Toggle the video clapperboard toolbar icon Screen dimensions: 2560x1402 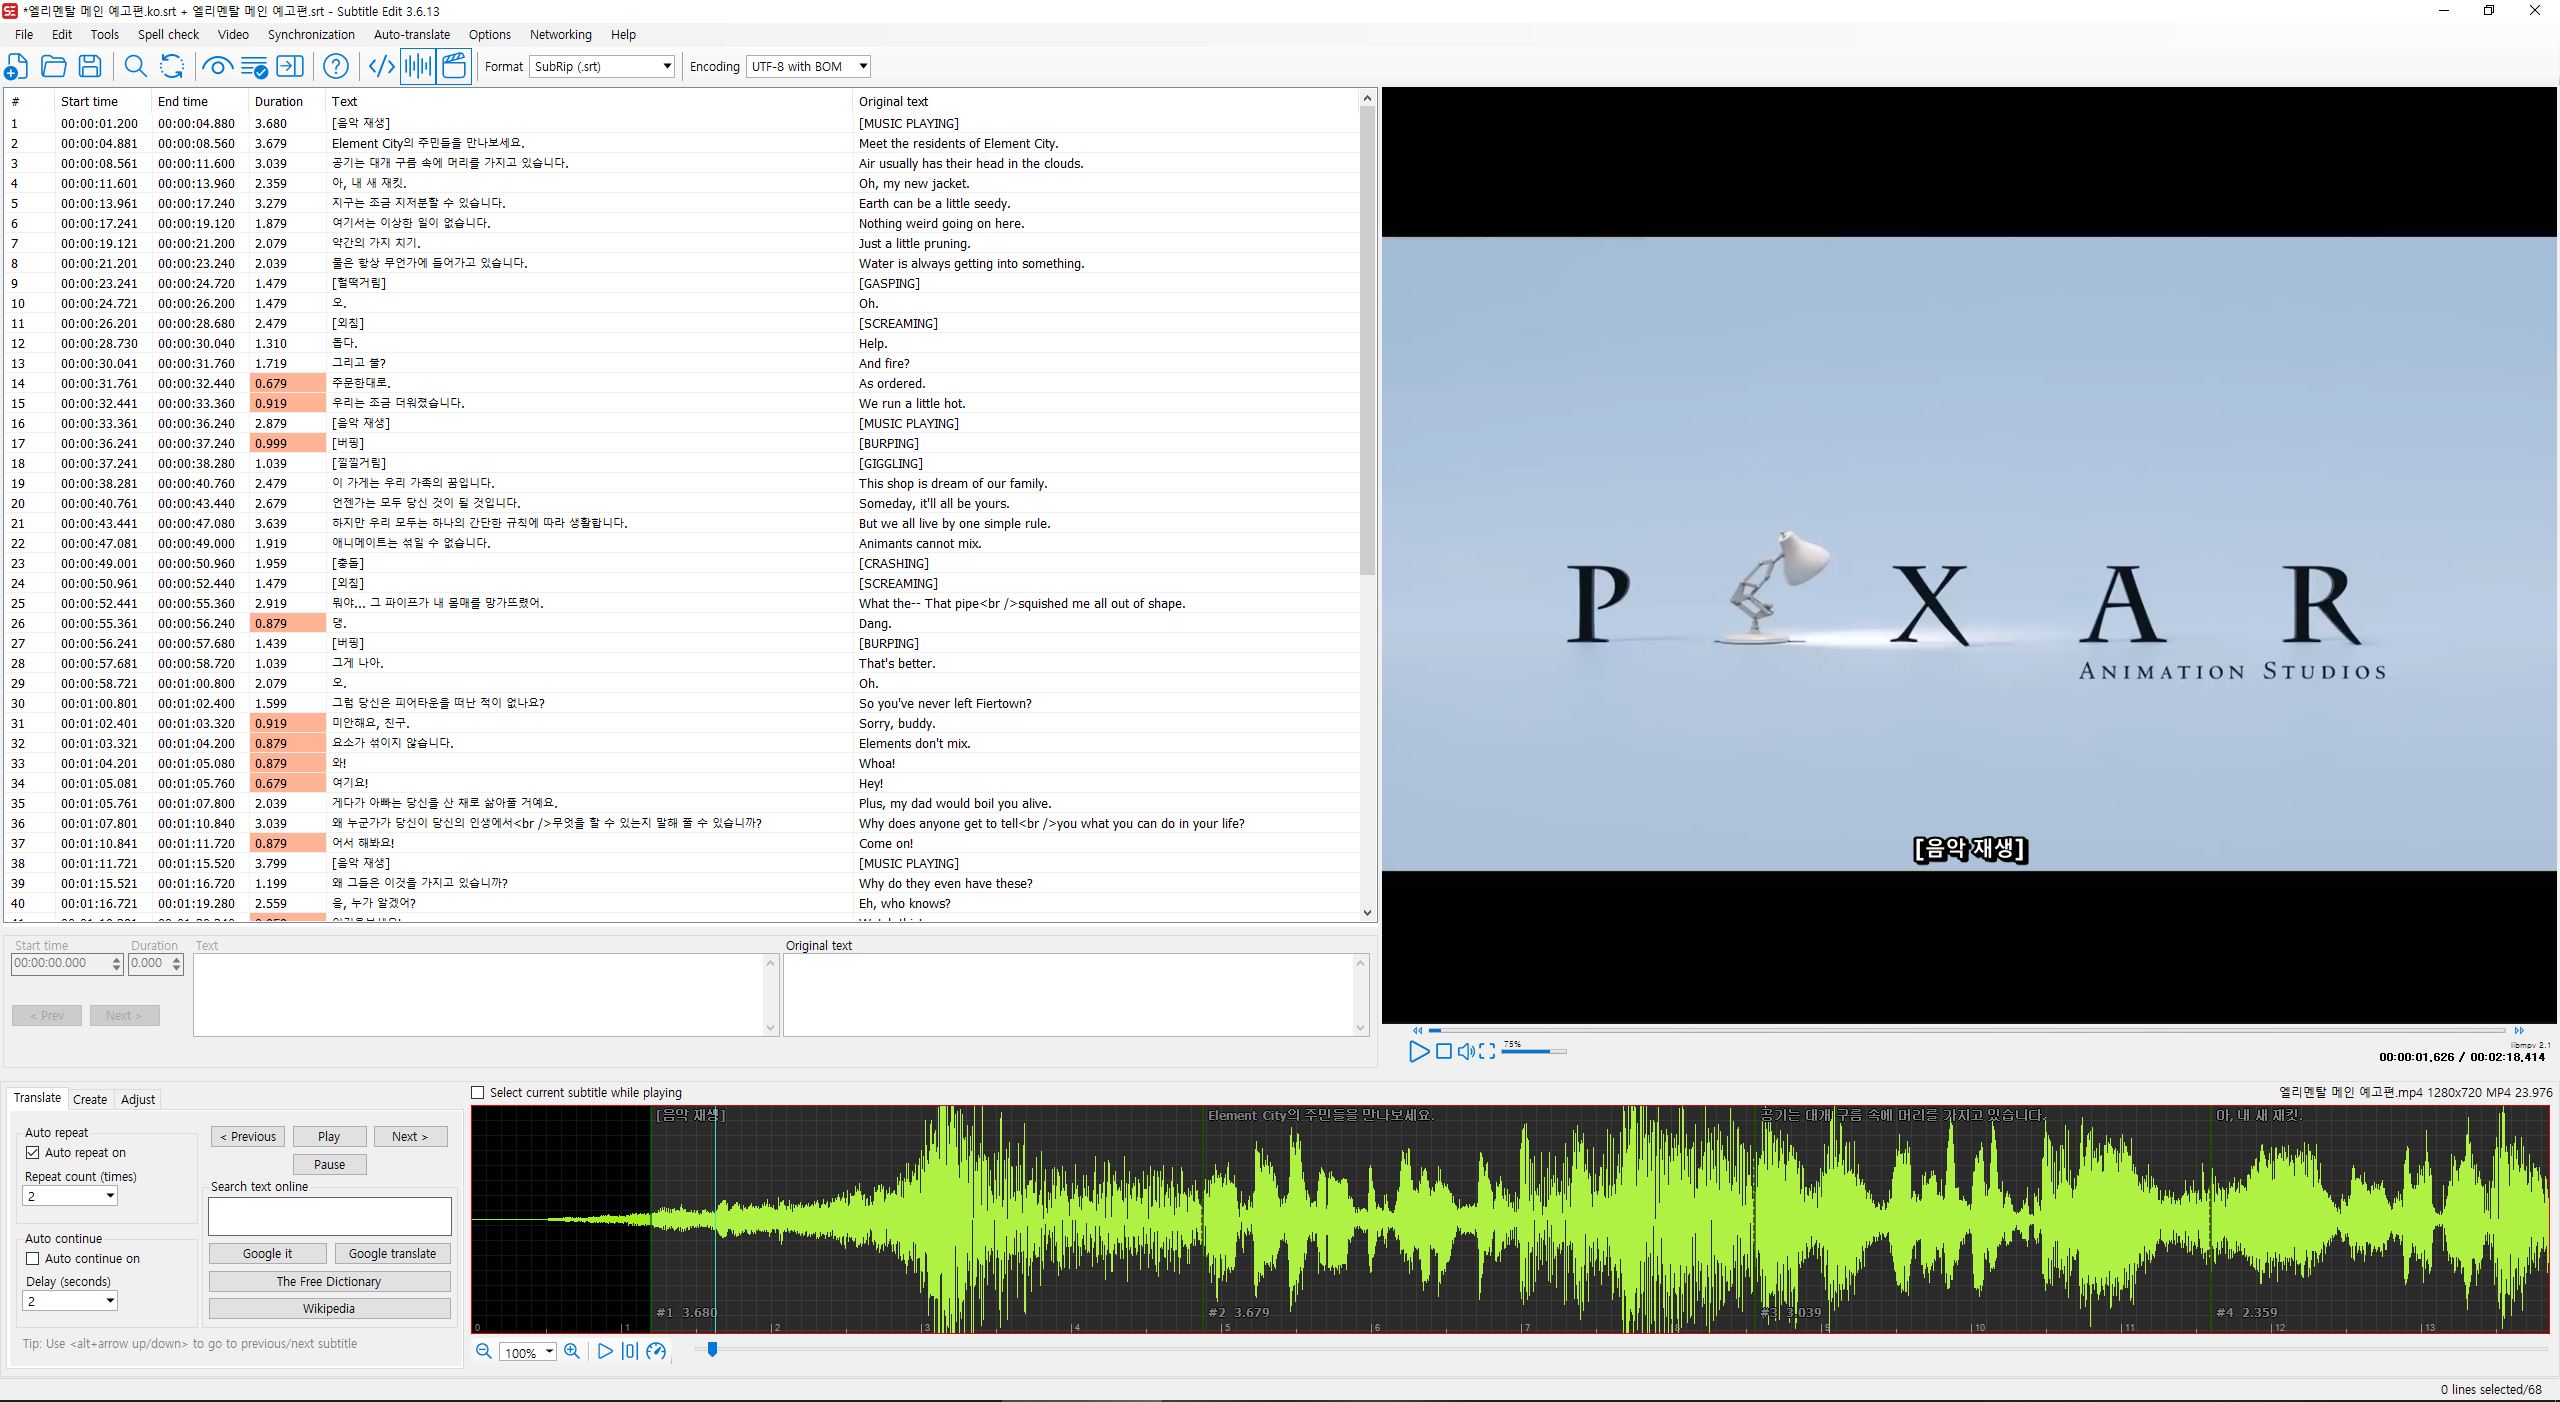(x=454, y=67)
